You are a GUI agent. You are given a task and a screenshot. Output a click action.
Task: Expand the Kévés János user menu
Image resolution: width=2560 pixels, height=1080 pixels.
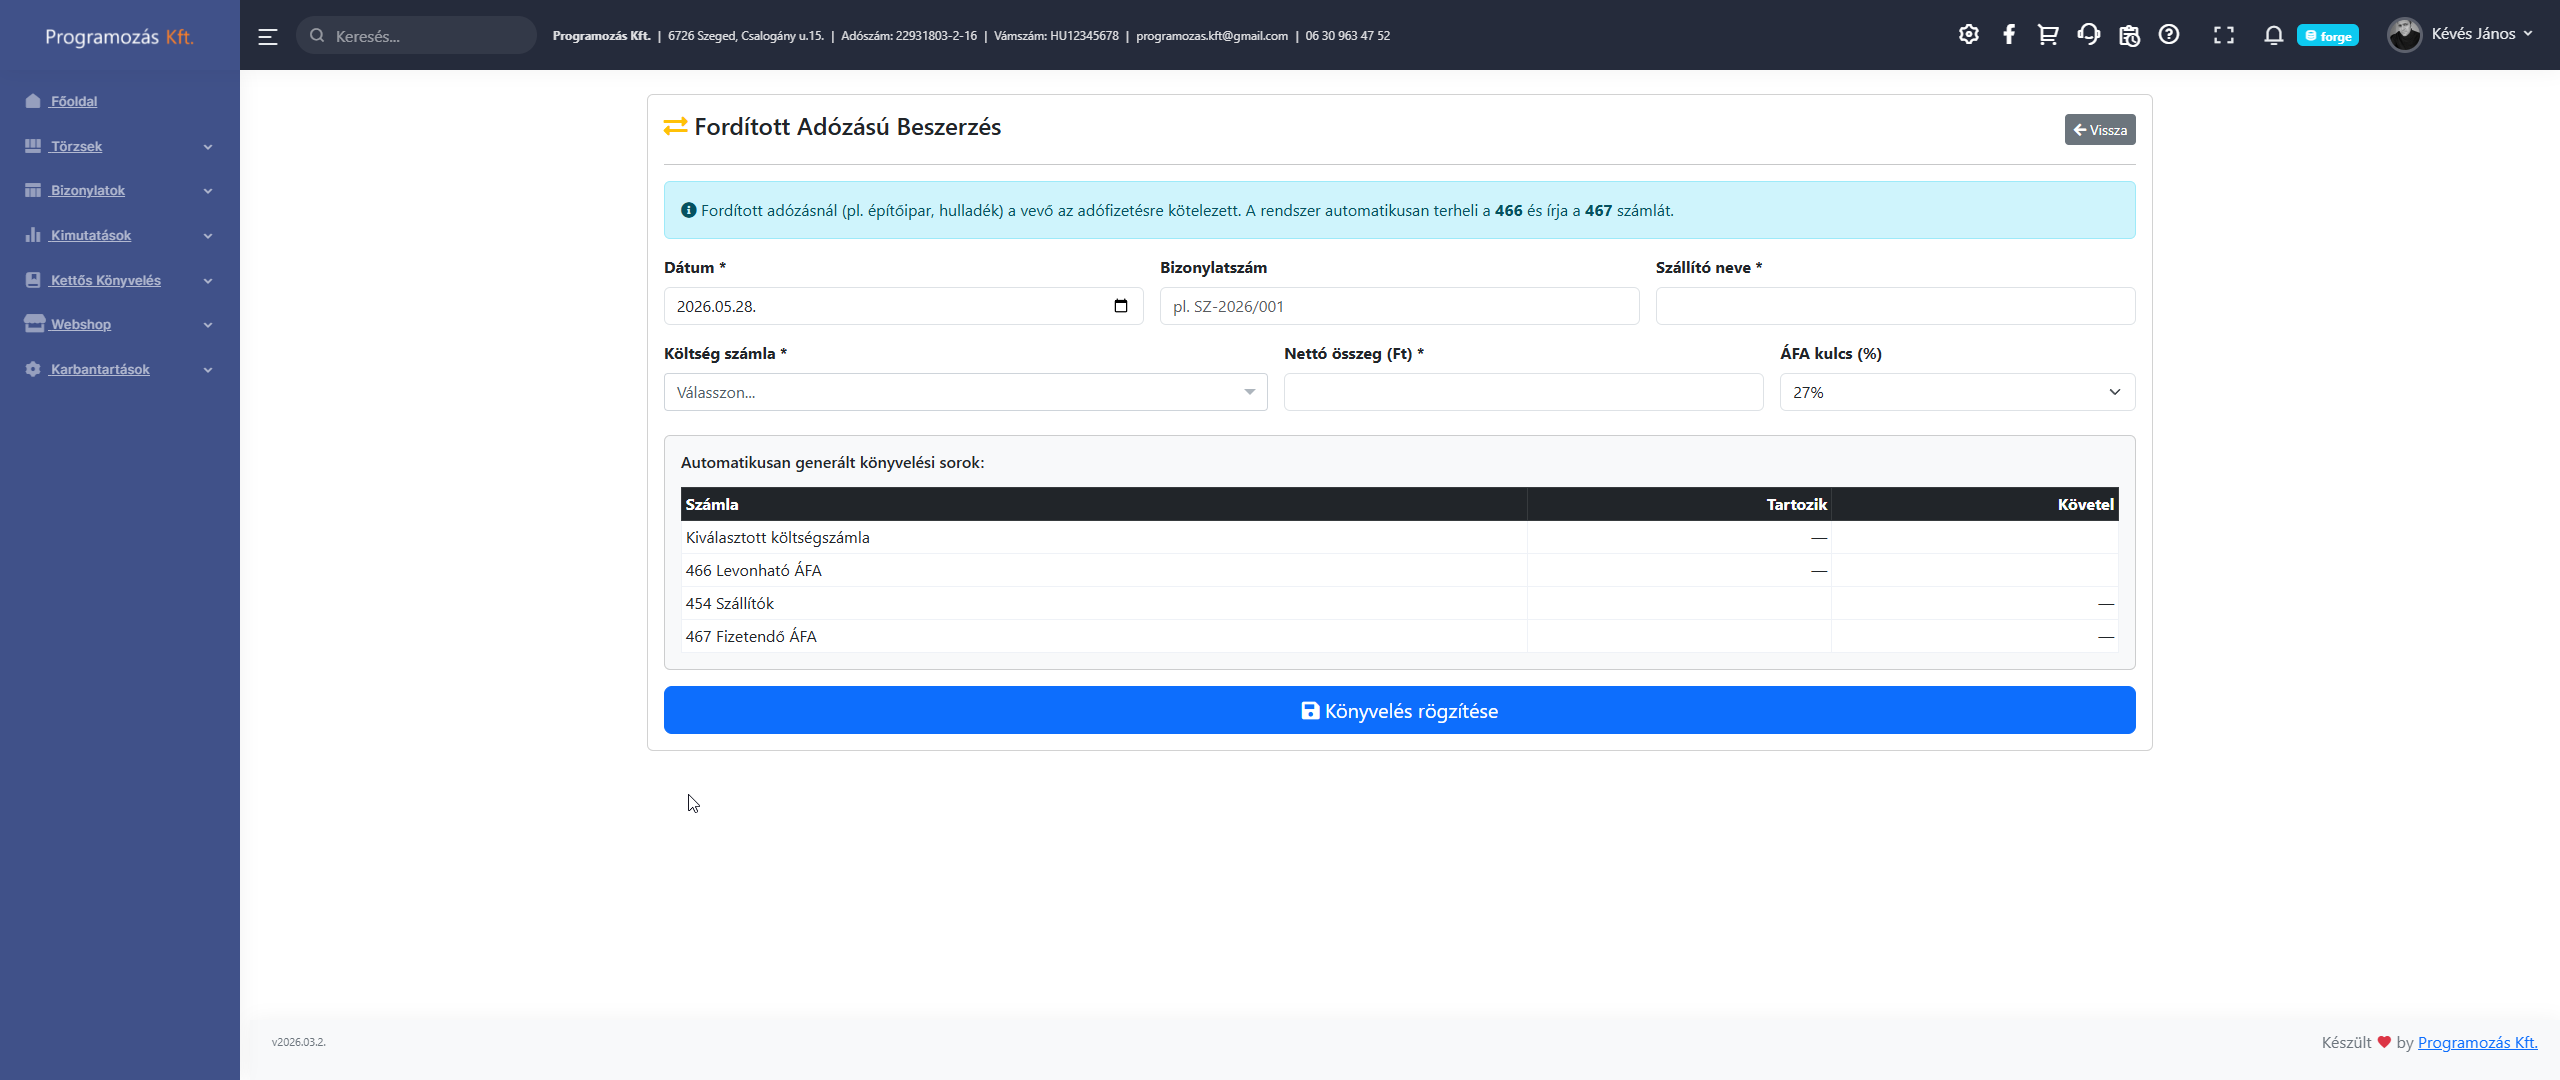tap(2460, 35)
